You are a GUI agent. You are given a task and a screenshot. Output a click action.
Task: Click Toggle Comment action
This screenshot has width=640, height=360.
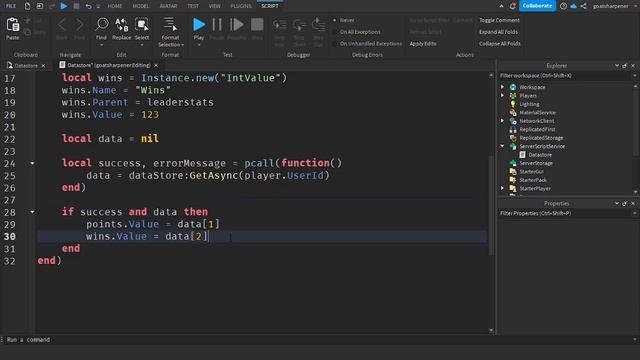click(499, 20)
